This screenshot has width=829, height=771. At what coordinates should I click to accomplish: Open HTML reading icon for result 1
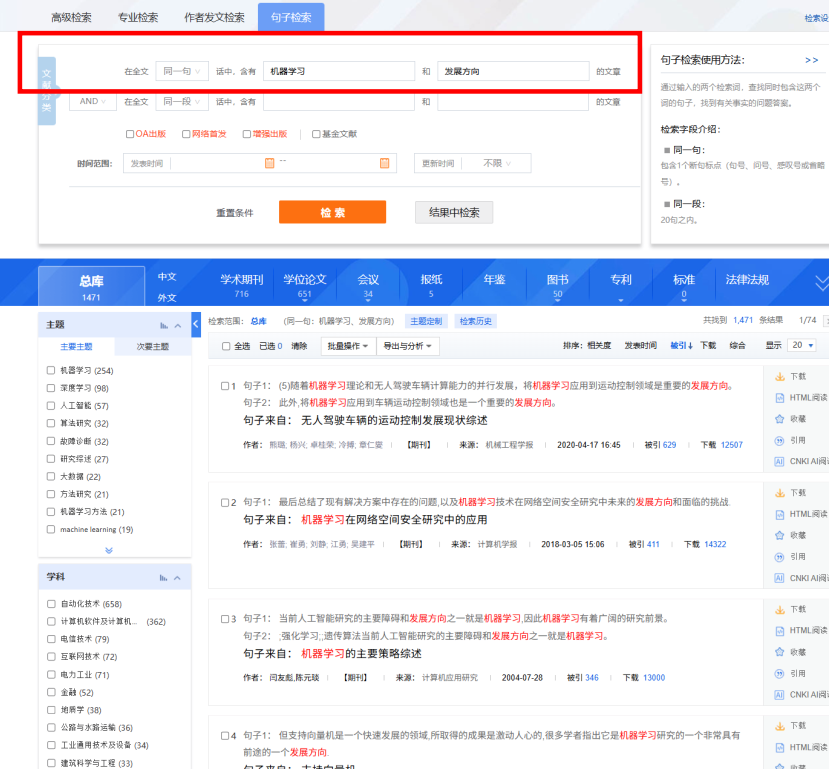[780, 397]
